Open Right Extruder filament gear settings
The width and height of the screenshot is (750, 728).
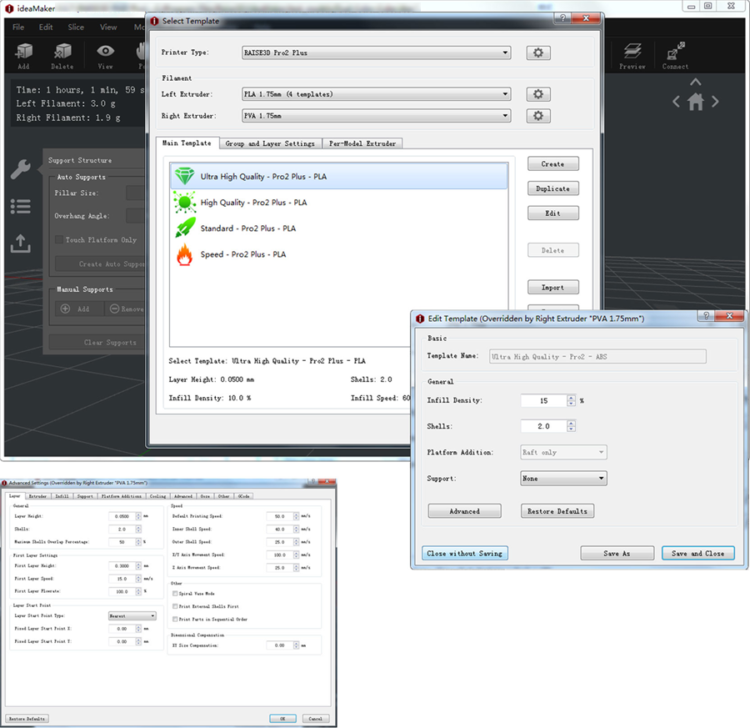pos(538,116)
